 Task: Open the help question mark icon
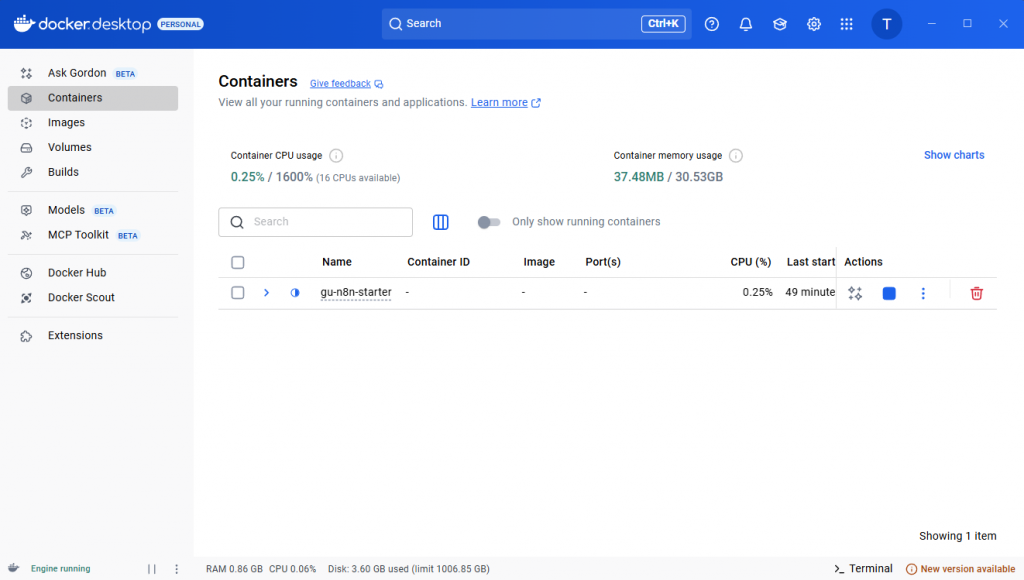pos(712,24)
